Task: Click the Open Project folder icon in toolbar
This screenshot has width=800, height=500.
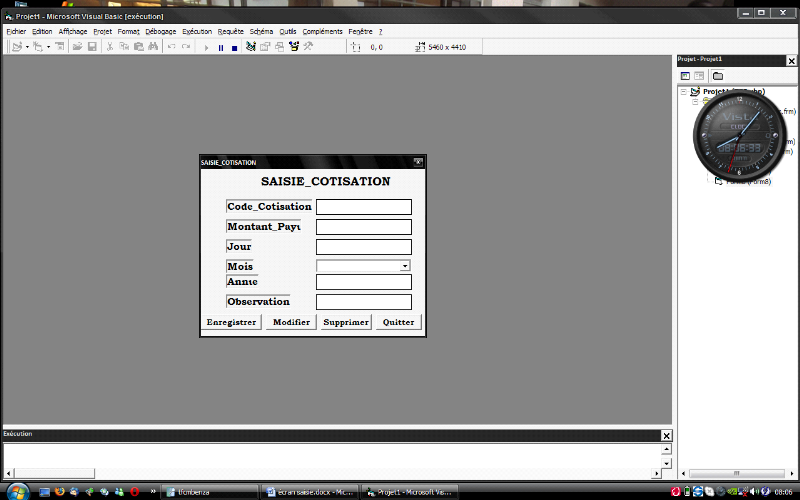Action: pyautogui.click(x=76, y=47)
